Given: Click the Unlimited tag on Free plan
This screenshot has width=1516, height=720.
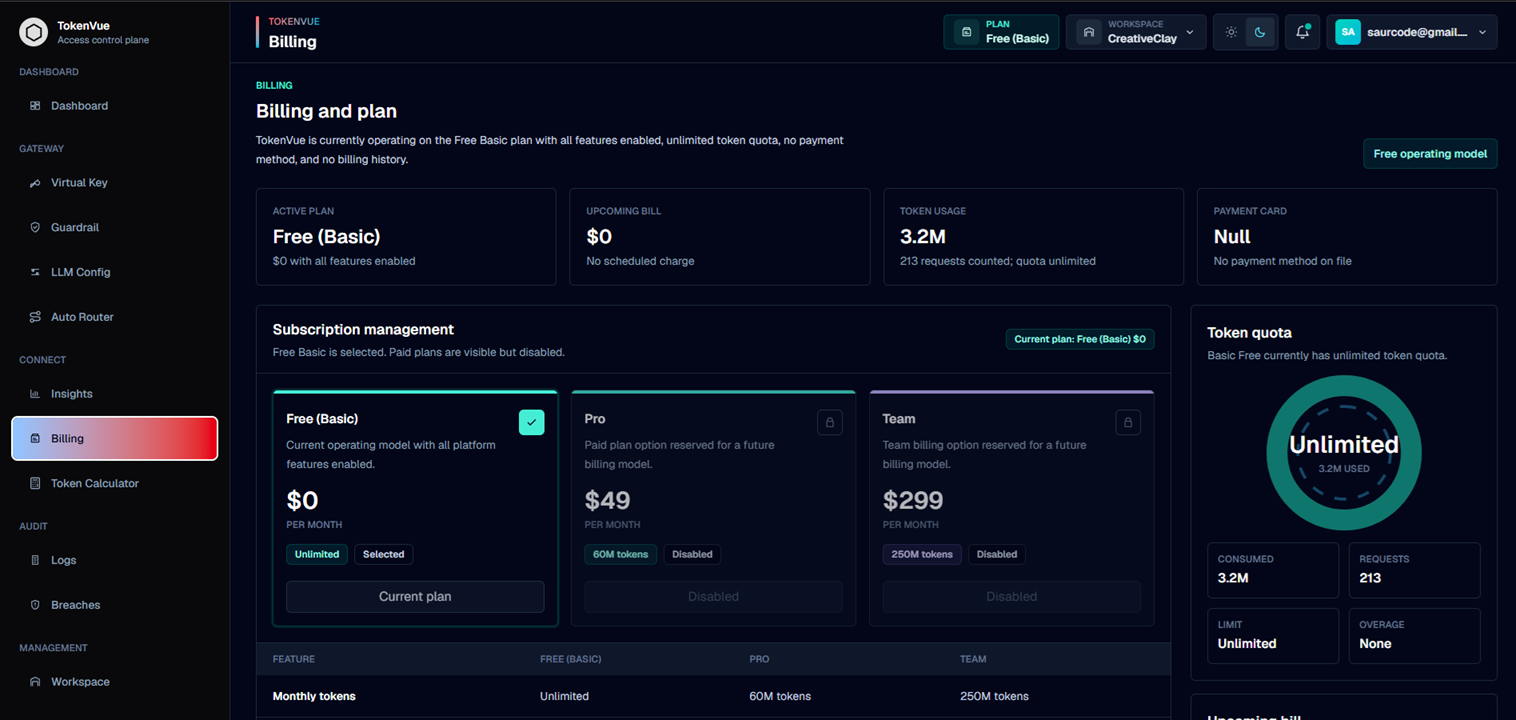Looking at the screenshot, I should tap(317, 554).
